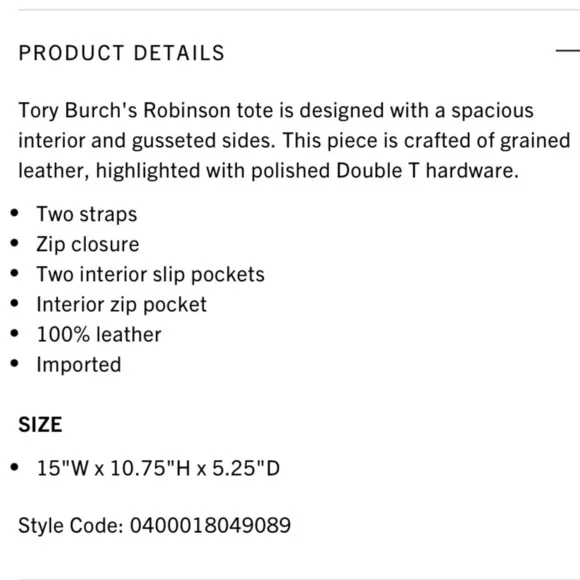Click the word gusseted in description
The image size is (580, 580).
174,141
